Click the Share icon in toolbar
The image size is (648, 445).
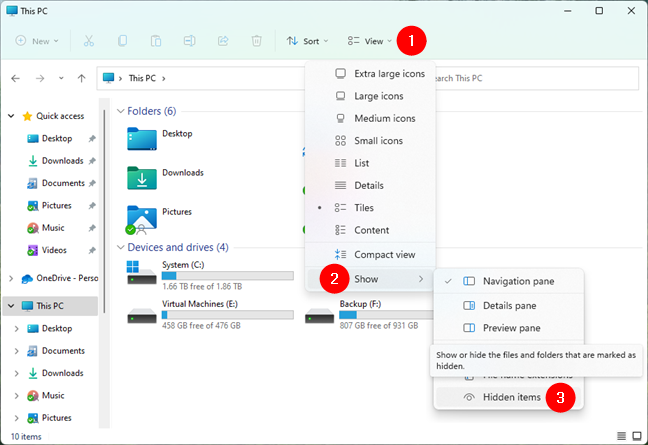tap(223, 41)
